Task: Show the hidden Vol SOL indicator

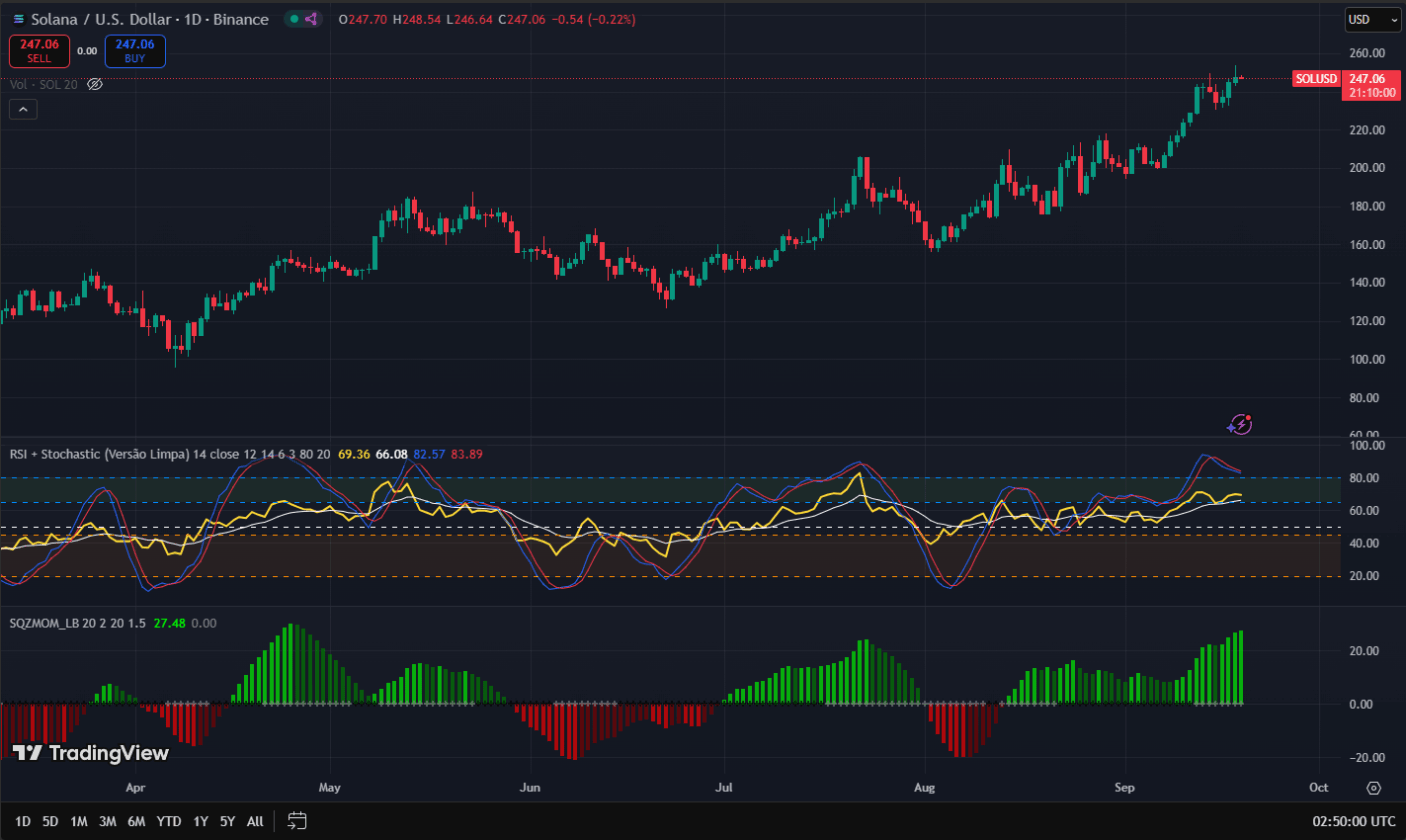Action: click(95, 84)
